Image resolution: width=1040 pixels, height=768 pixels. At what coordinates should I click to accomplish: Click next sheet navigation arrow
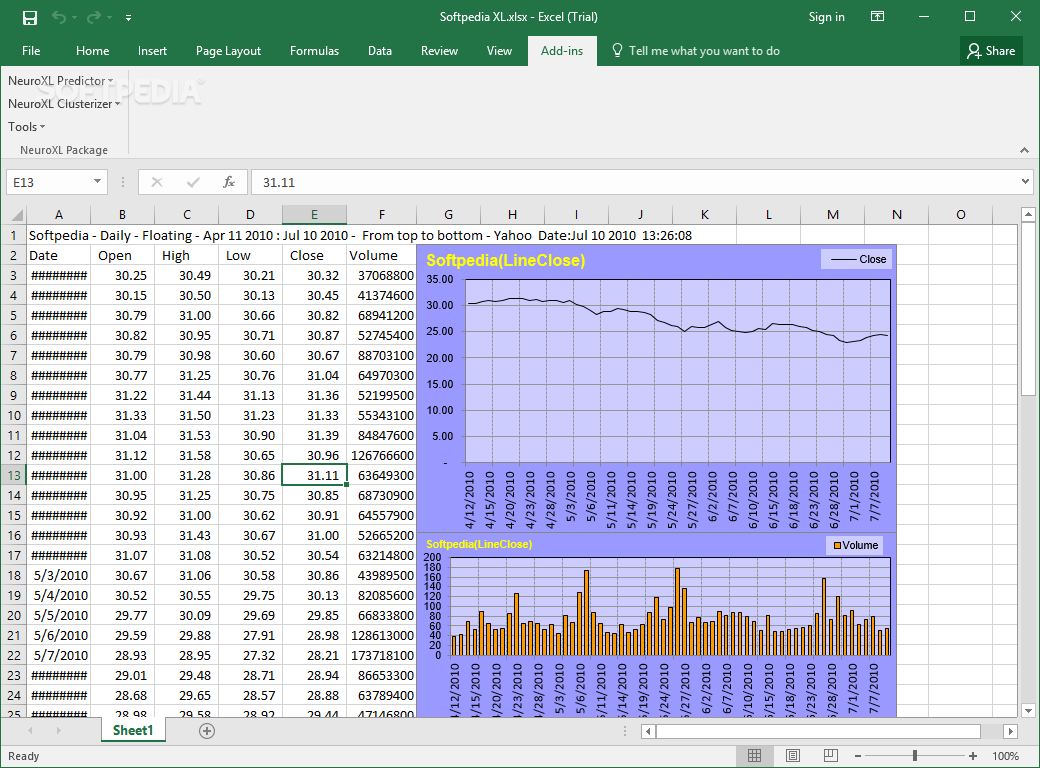pyautogui.click(x=58, y=731)
